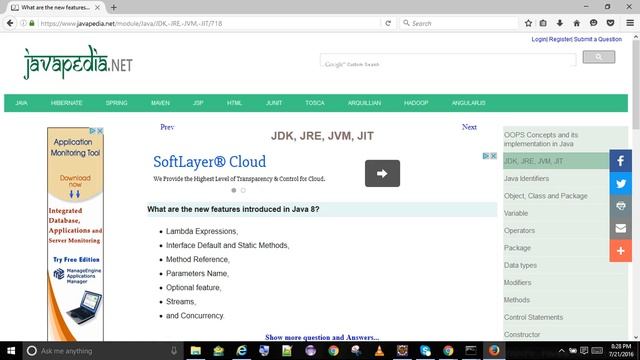Open the Firefox hamburger menu

pyautogui.click(x=630, y=23)
